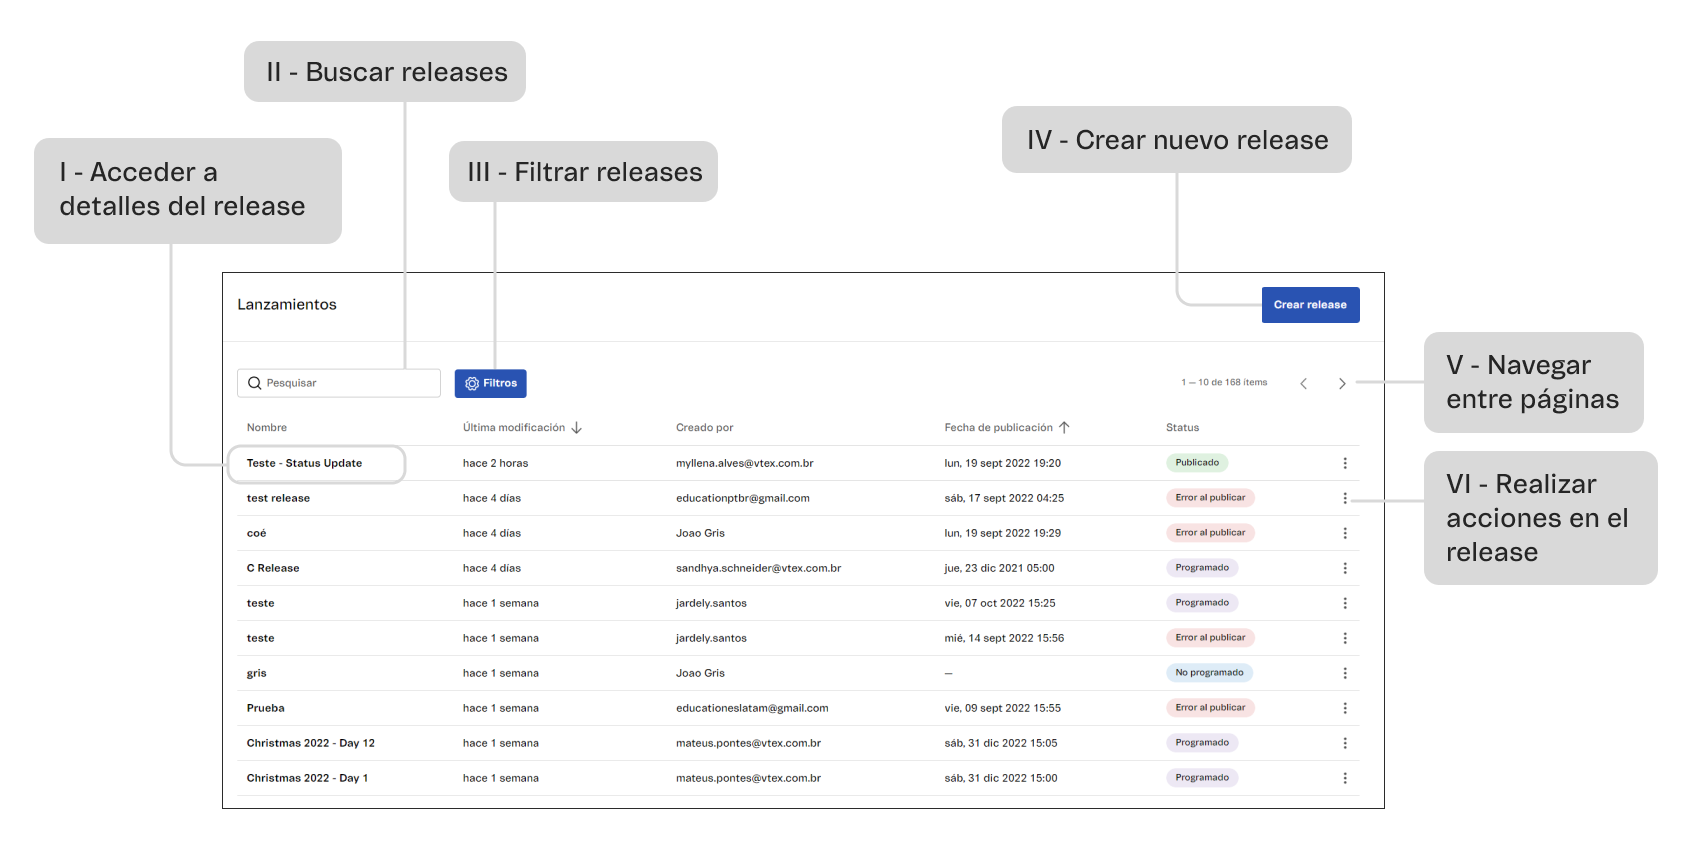
Task: Click the Pesquisar search field
Action: click(340, 383)
